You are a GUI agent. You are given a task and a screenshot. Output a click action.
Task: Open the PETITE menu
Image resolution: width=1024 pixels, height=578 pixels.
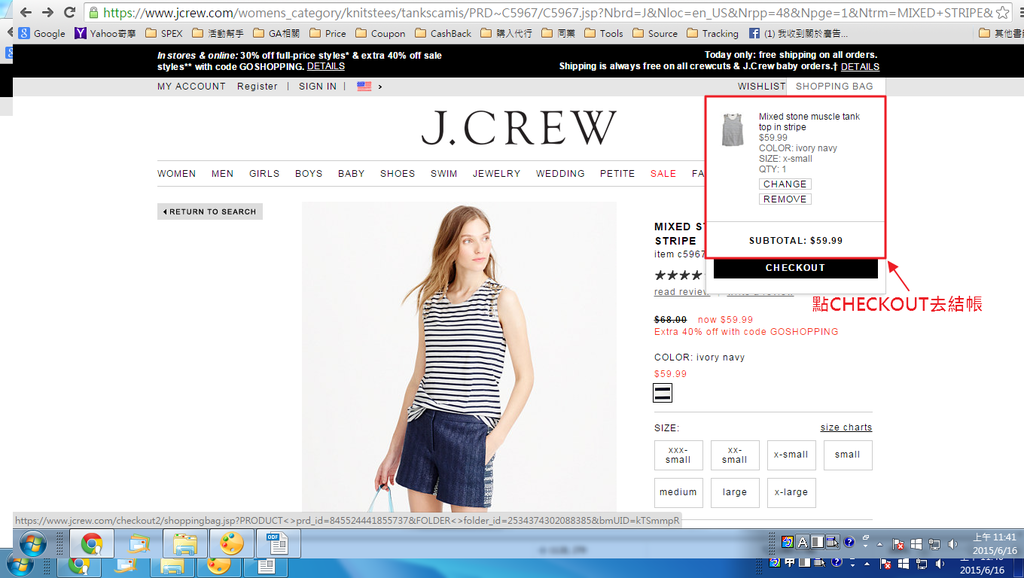tap(617, 174)
